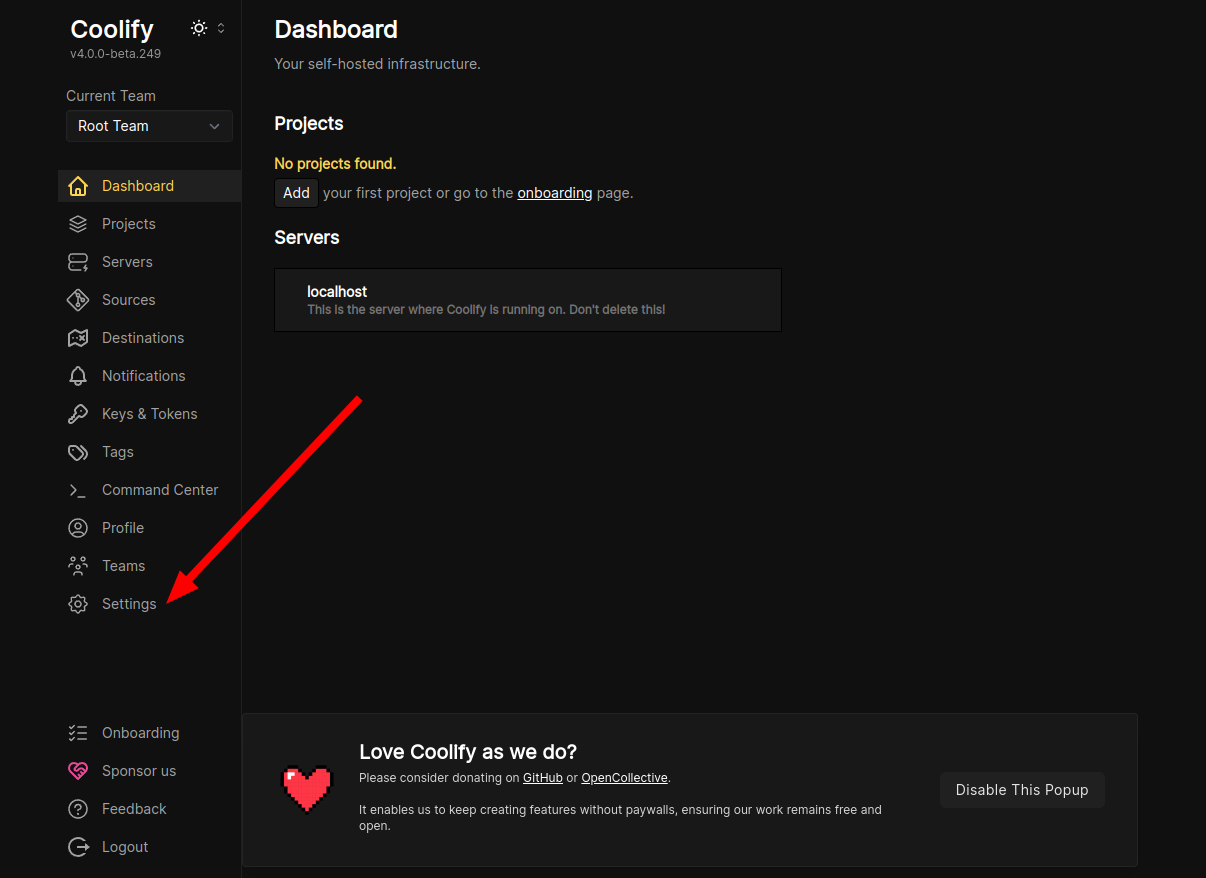
Task: Click the Projects layers icon
Action: coord(78,224)
